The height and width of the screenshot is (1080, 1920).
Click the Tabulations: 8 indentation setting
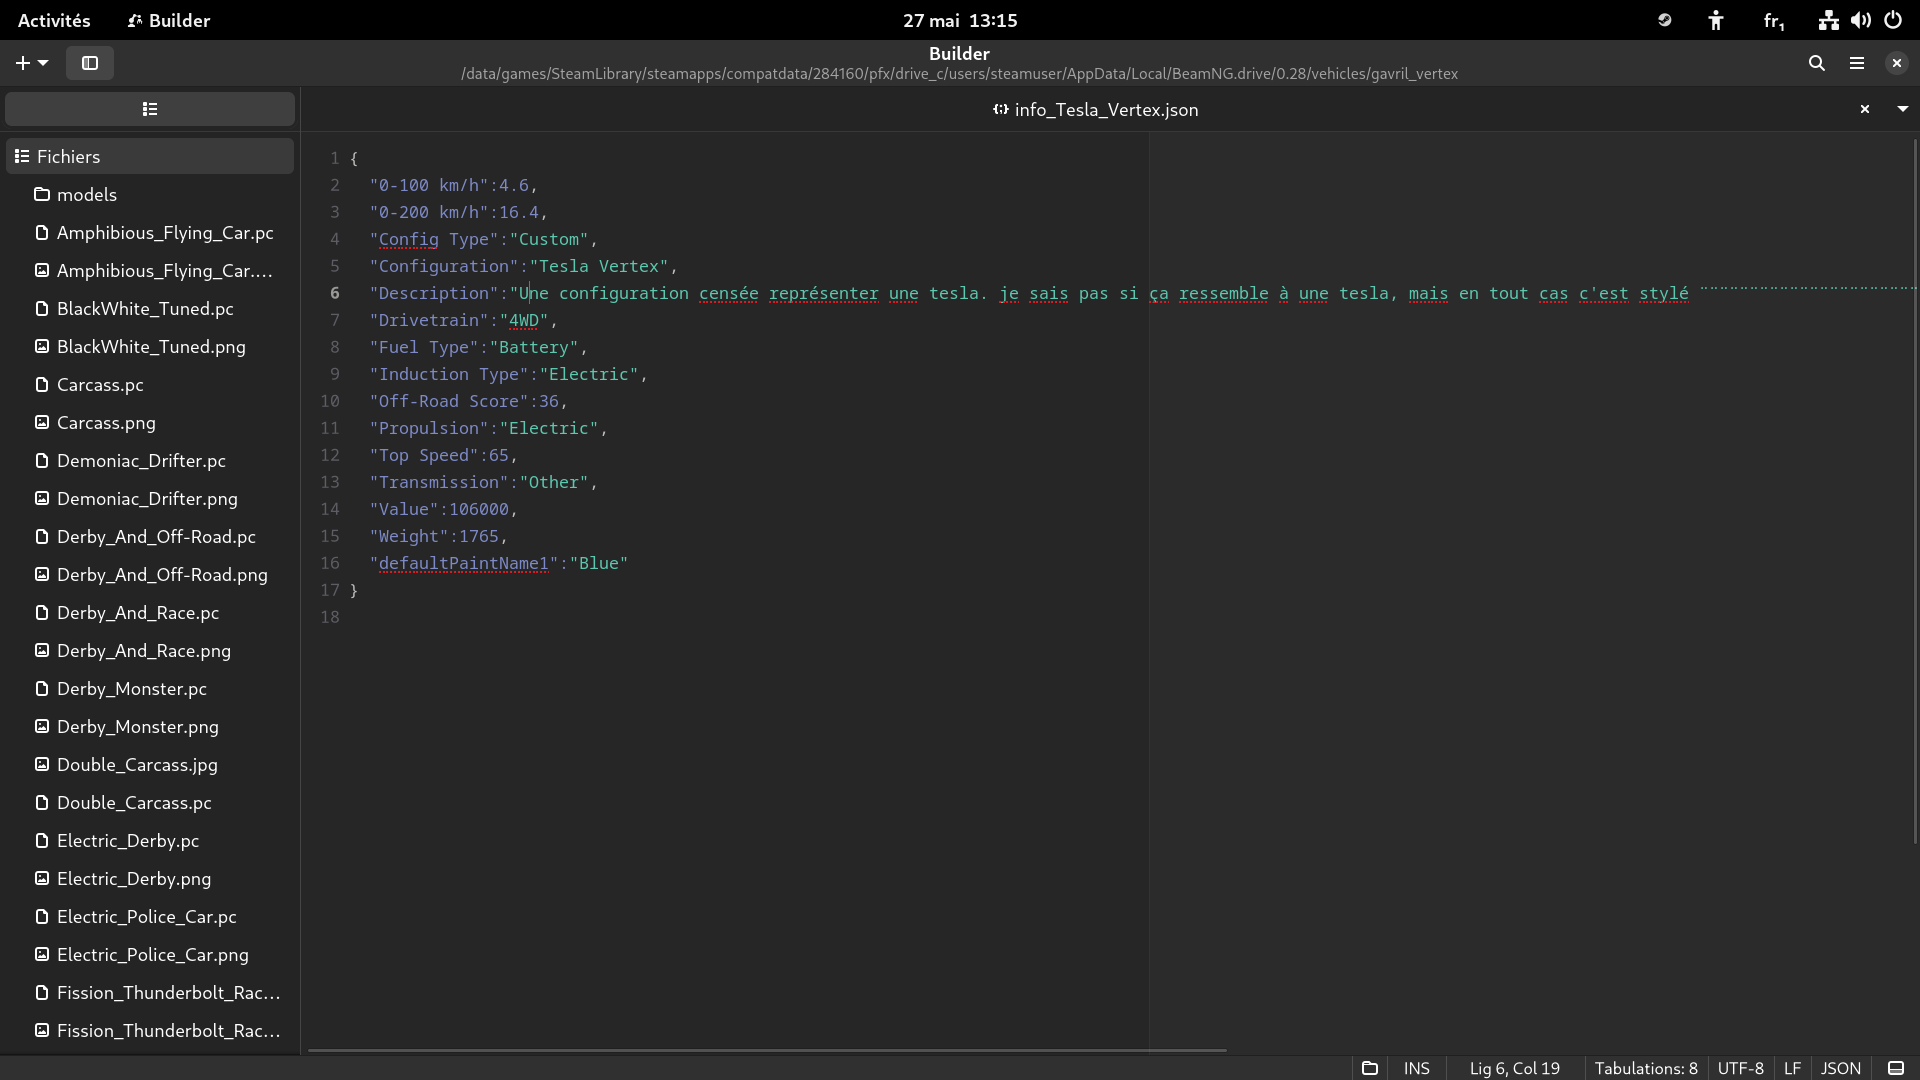[x=1645, y=1068]
